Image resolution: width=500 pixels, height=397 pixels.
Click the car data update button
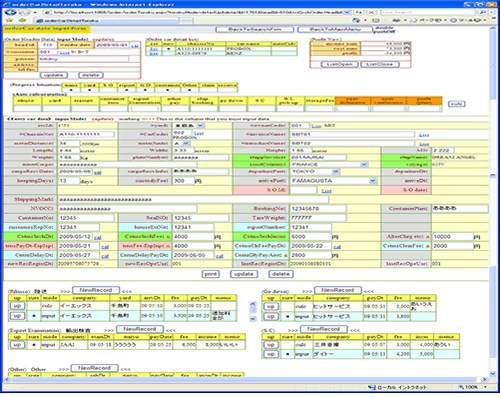coord(244,274)
